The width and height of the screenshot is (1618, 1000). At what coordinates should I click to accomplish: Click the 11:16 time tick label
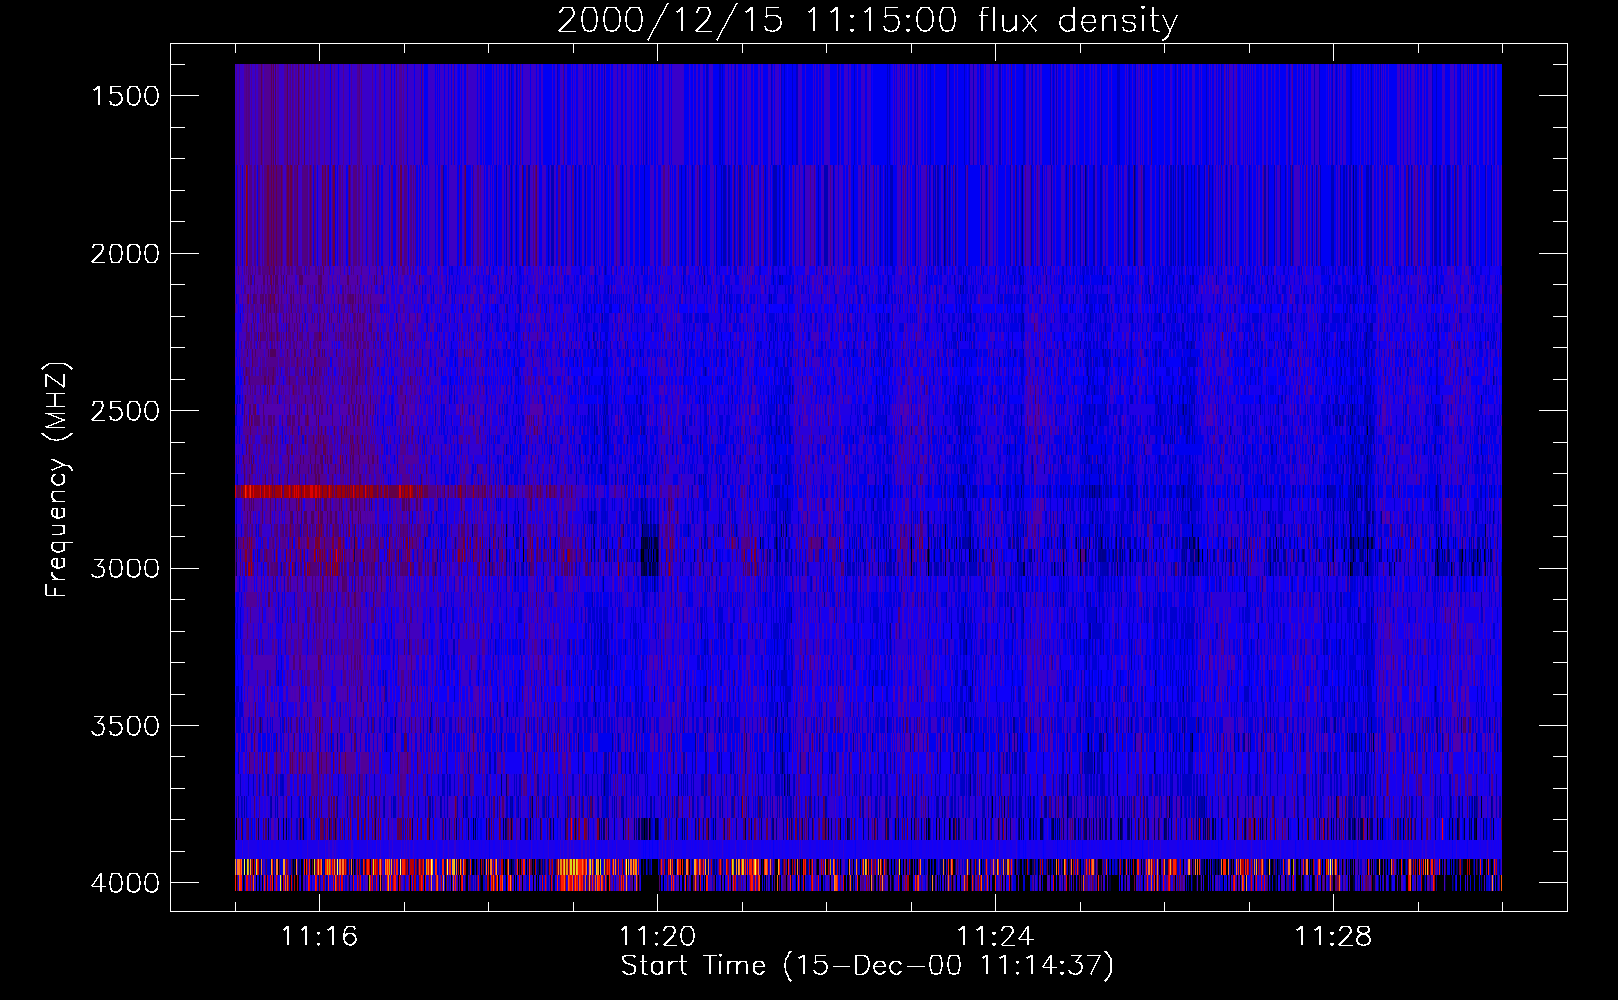pyautogui.click(x=319, y=937)
